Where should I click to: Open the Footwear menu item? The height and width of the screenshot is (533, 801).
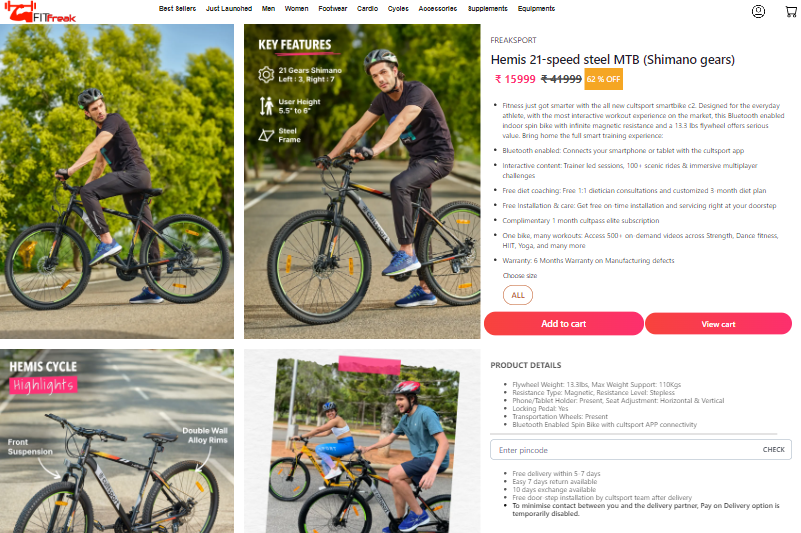[333, 9]
